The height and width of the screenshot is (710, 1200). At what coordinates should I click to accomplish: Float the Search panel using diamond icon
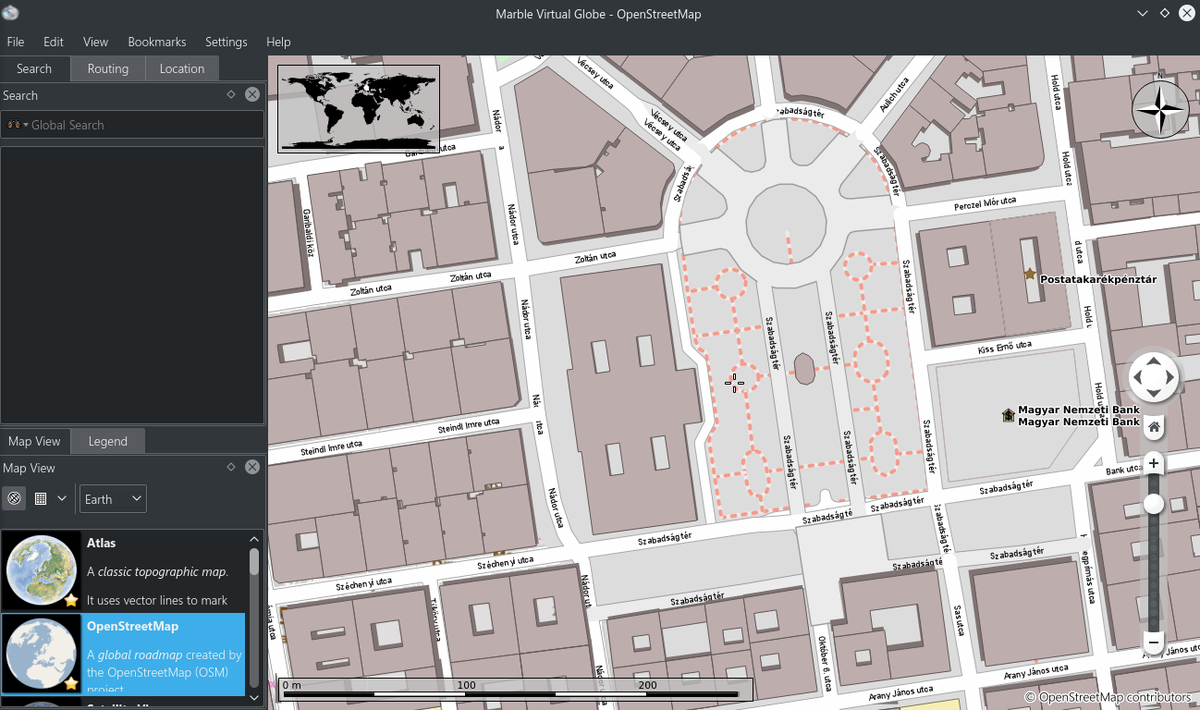[x=231, y=95]
